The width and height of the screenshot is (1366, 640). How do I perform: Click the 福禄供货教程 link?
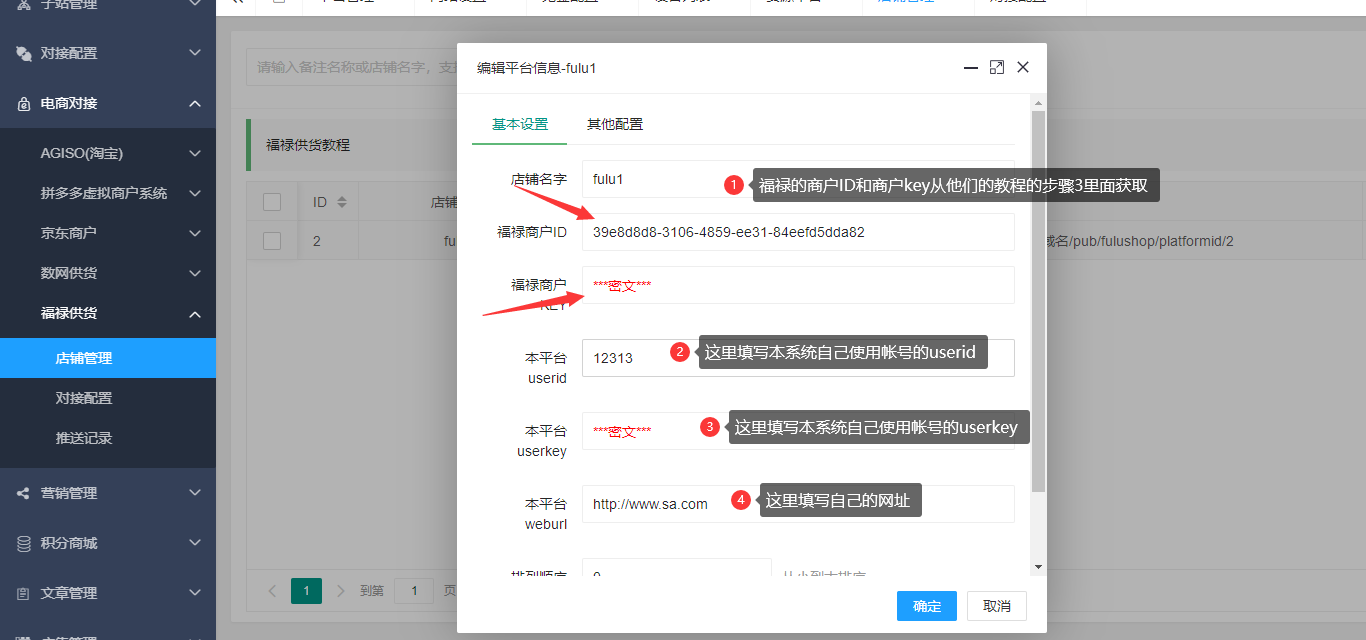coord(308,145)
